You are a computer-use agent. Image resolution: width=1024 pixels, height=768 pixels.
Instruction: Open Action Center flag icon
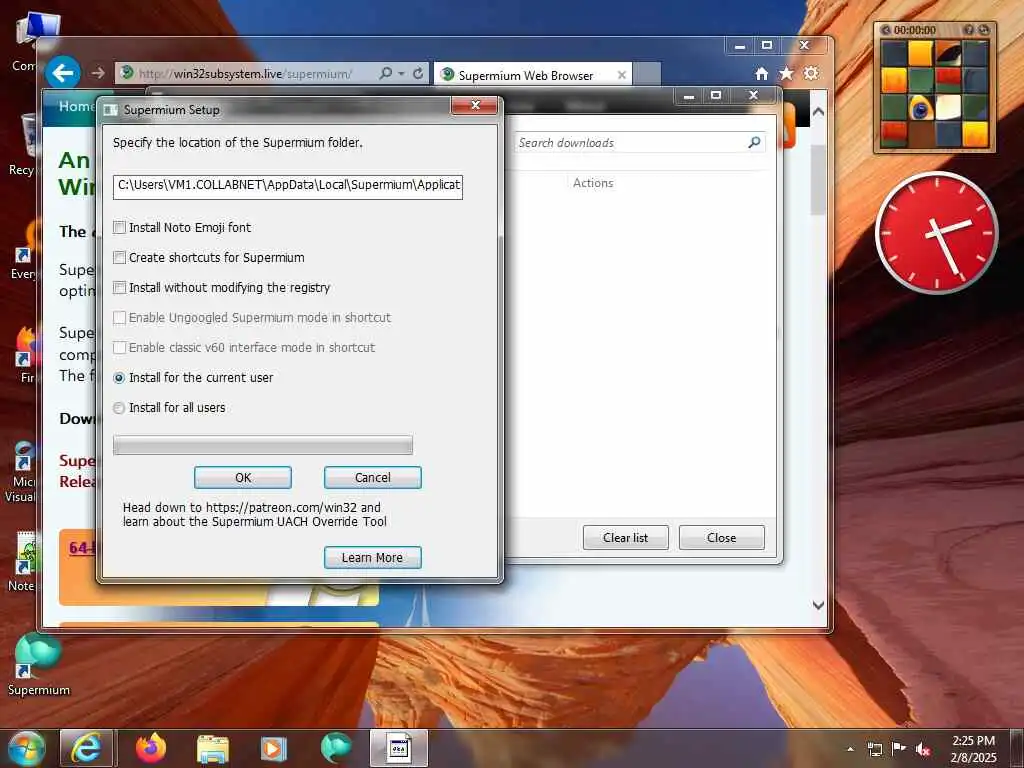[x=899, y=748]
